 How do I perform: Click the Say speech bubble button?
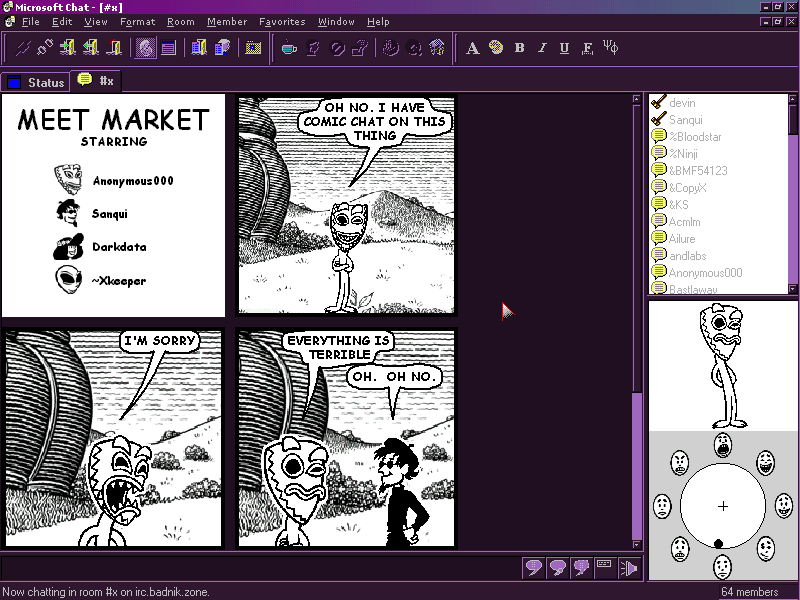534,568
